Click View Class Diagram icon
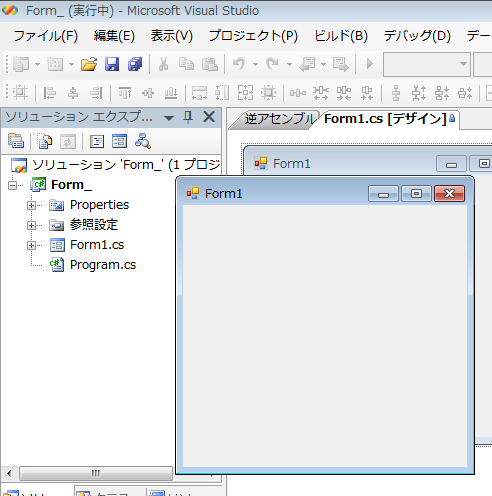 point(143,141)
